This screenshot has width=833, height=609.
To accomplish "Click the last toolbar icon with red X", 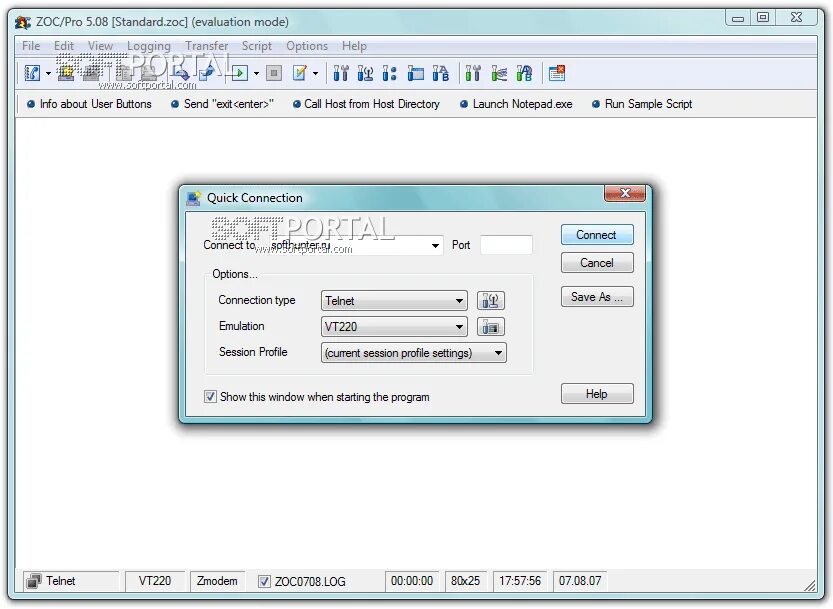I will click(x=557, y=73).
